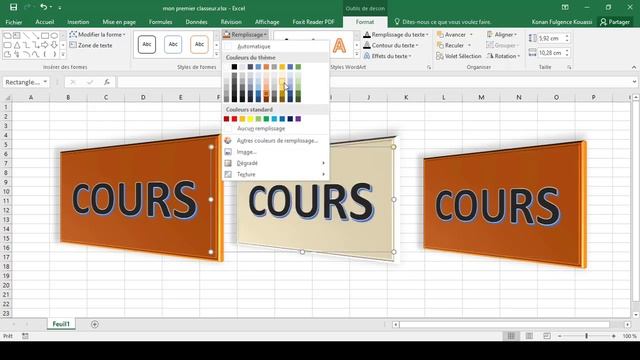Open Contour du texte dropdown
Screen dimensions: 640x360
tap(391, 45)
